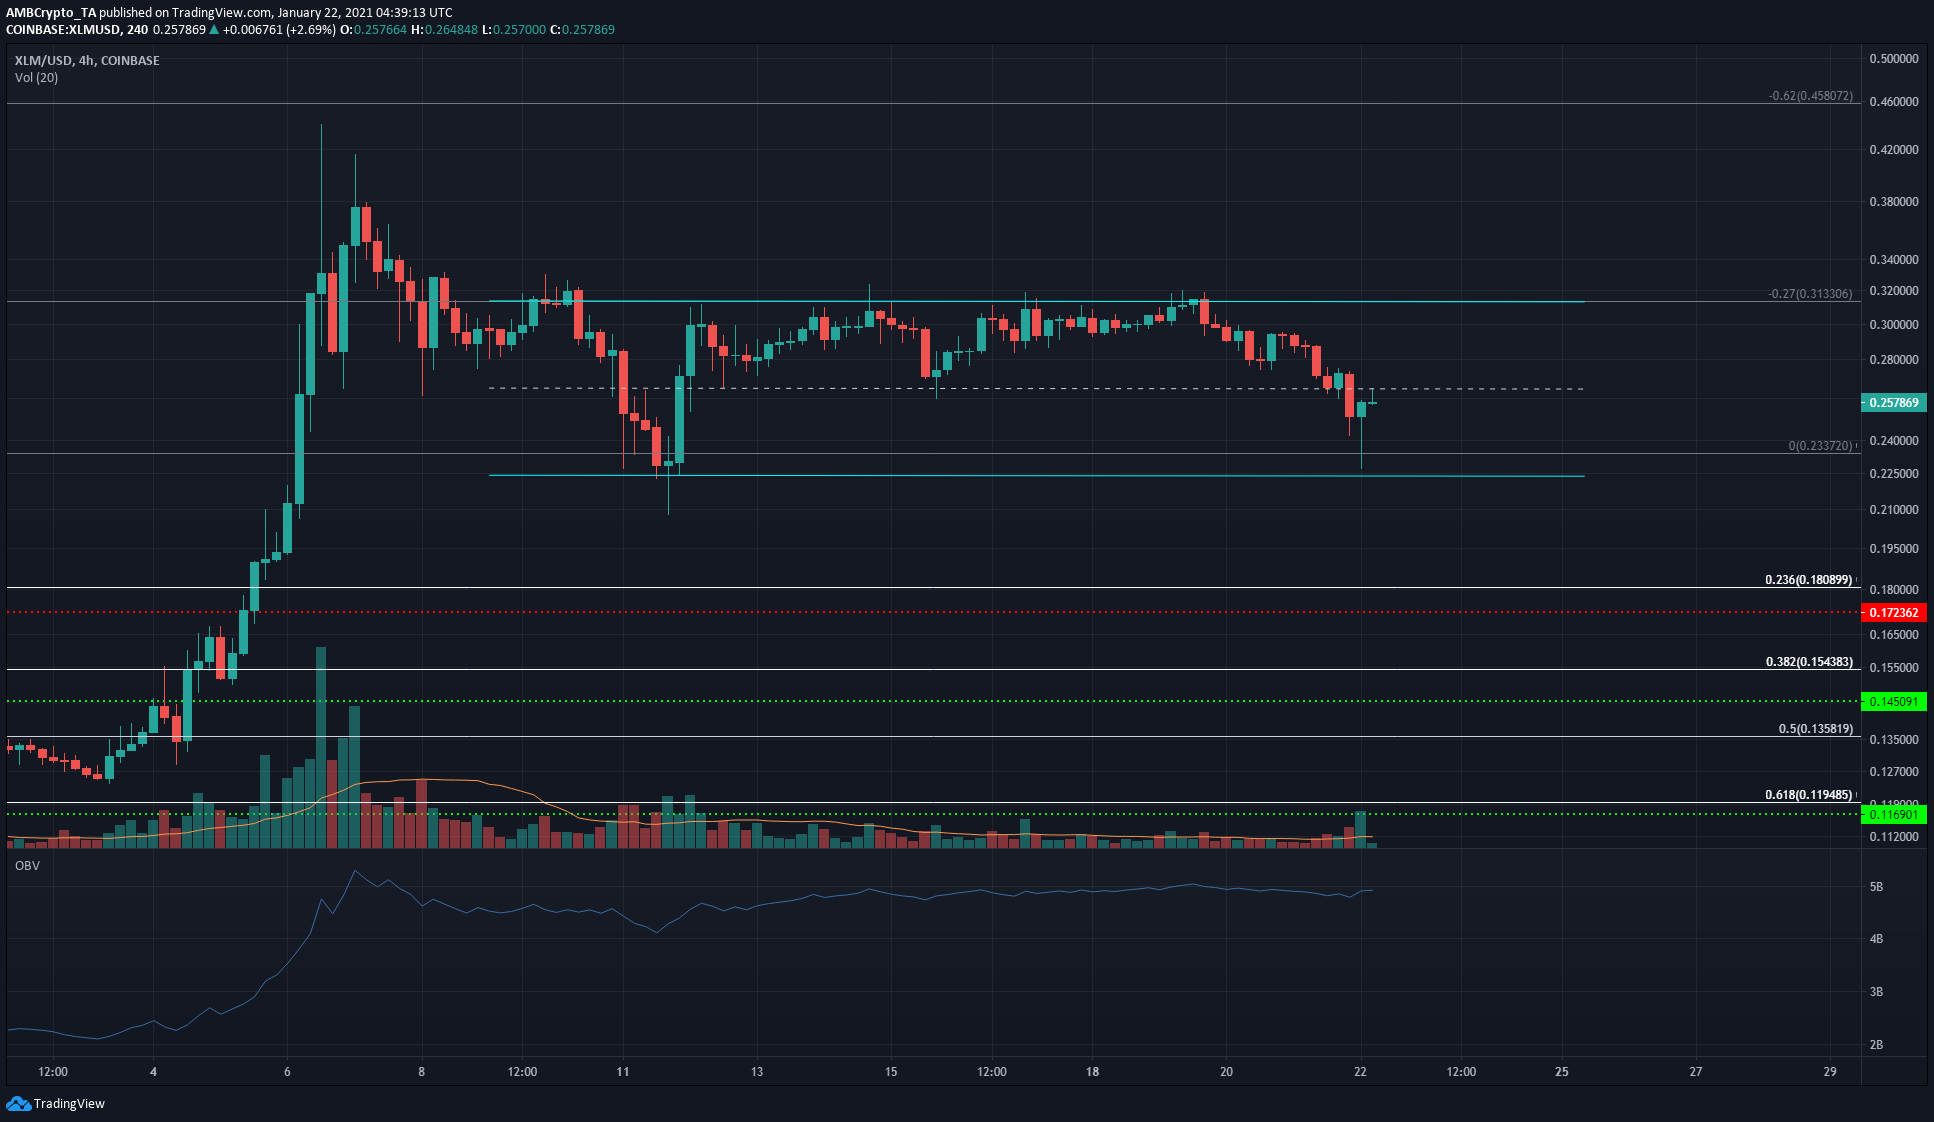Click the AMBCrypto_TA publisher name
The height and width of the screenshot is (1122, 1934).
click(51, 13)
